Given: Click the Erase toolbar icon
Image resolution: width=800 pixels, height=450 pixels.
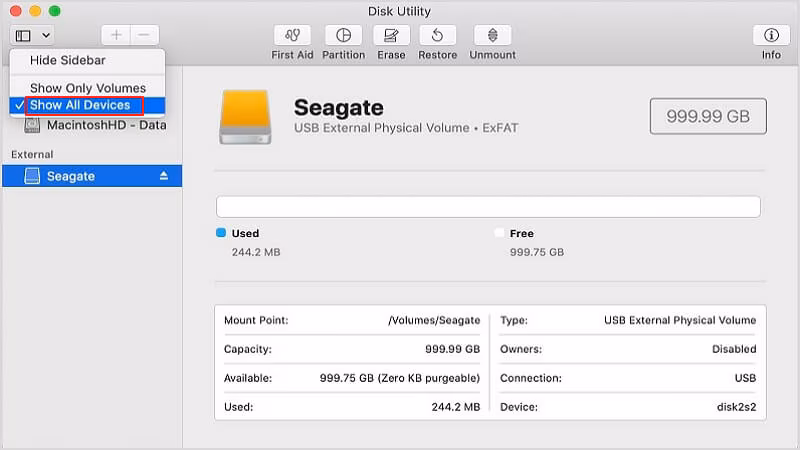Looking at the screenshot, I should click(x=391, y=35).
